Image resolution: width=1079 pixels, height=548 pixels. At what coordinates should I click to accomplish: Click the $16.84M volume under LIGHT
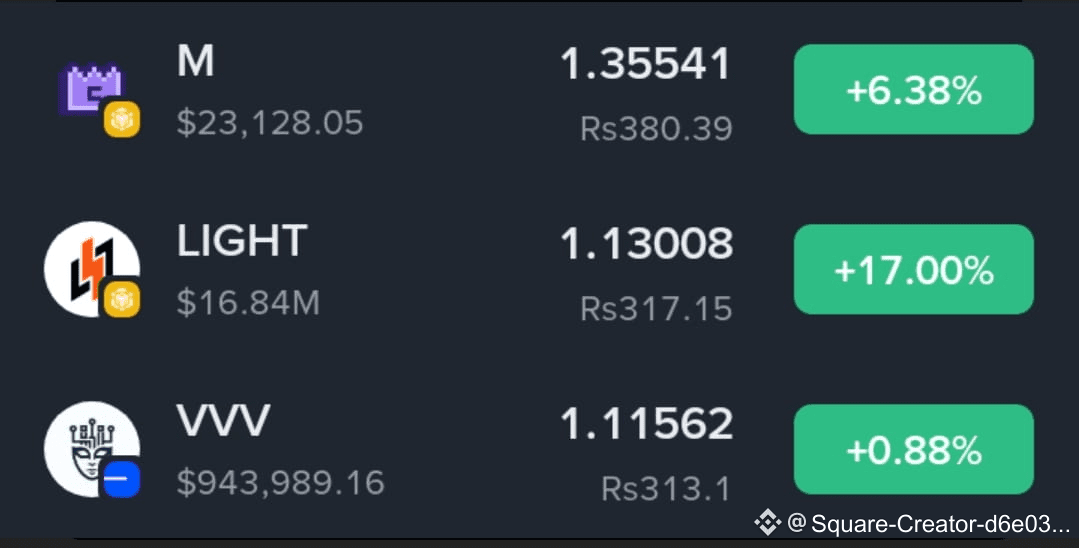tap(248, 303)
